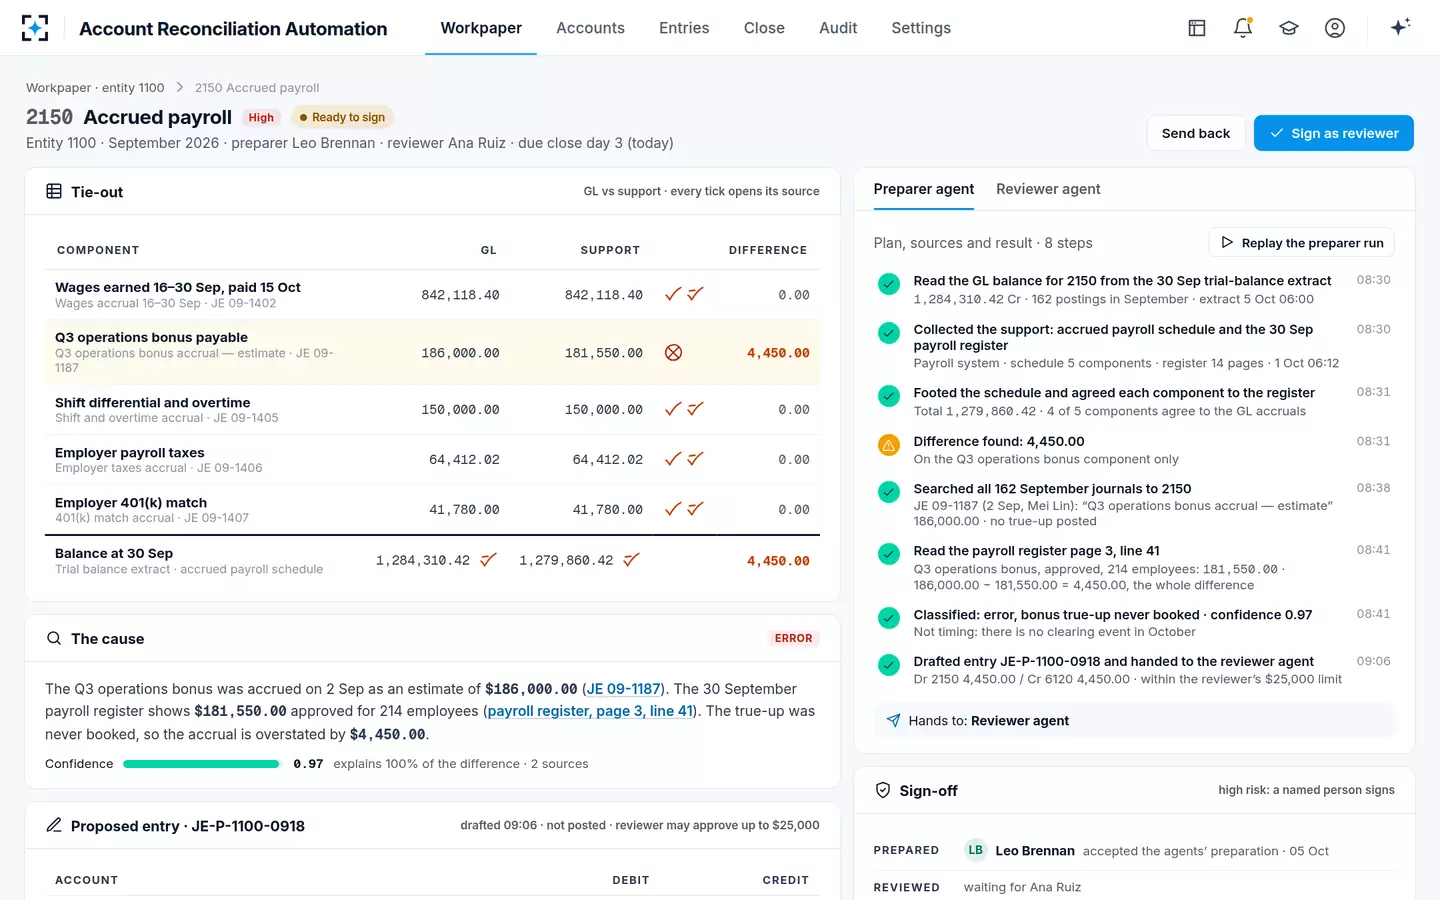Switch to the Reviewer agent tab
1440x900 pixels.
pos(1048,189)
